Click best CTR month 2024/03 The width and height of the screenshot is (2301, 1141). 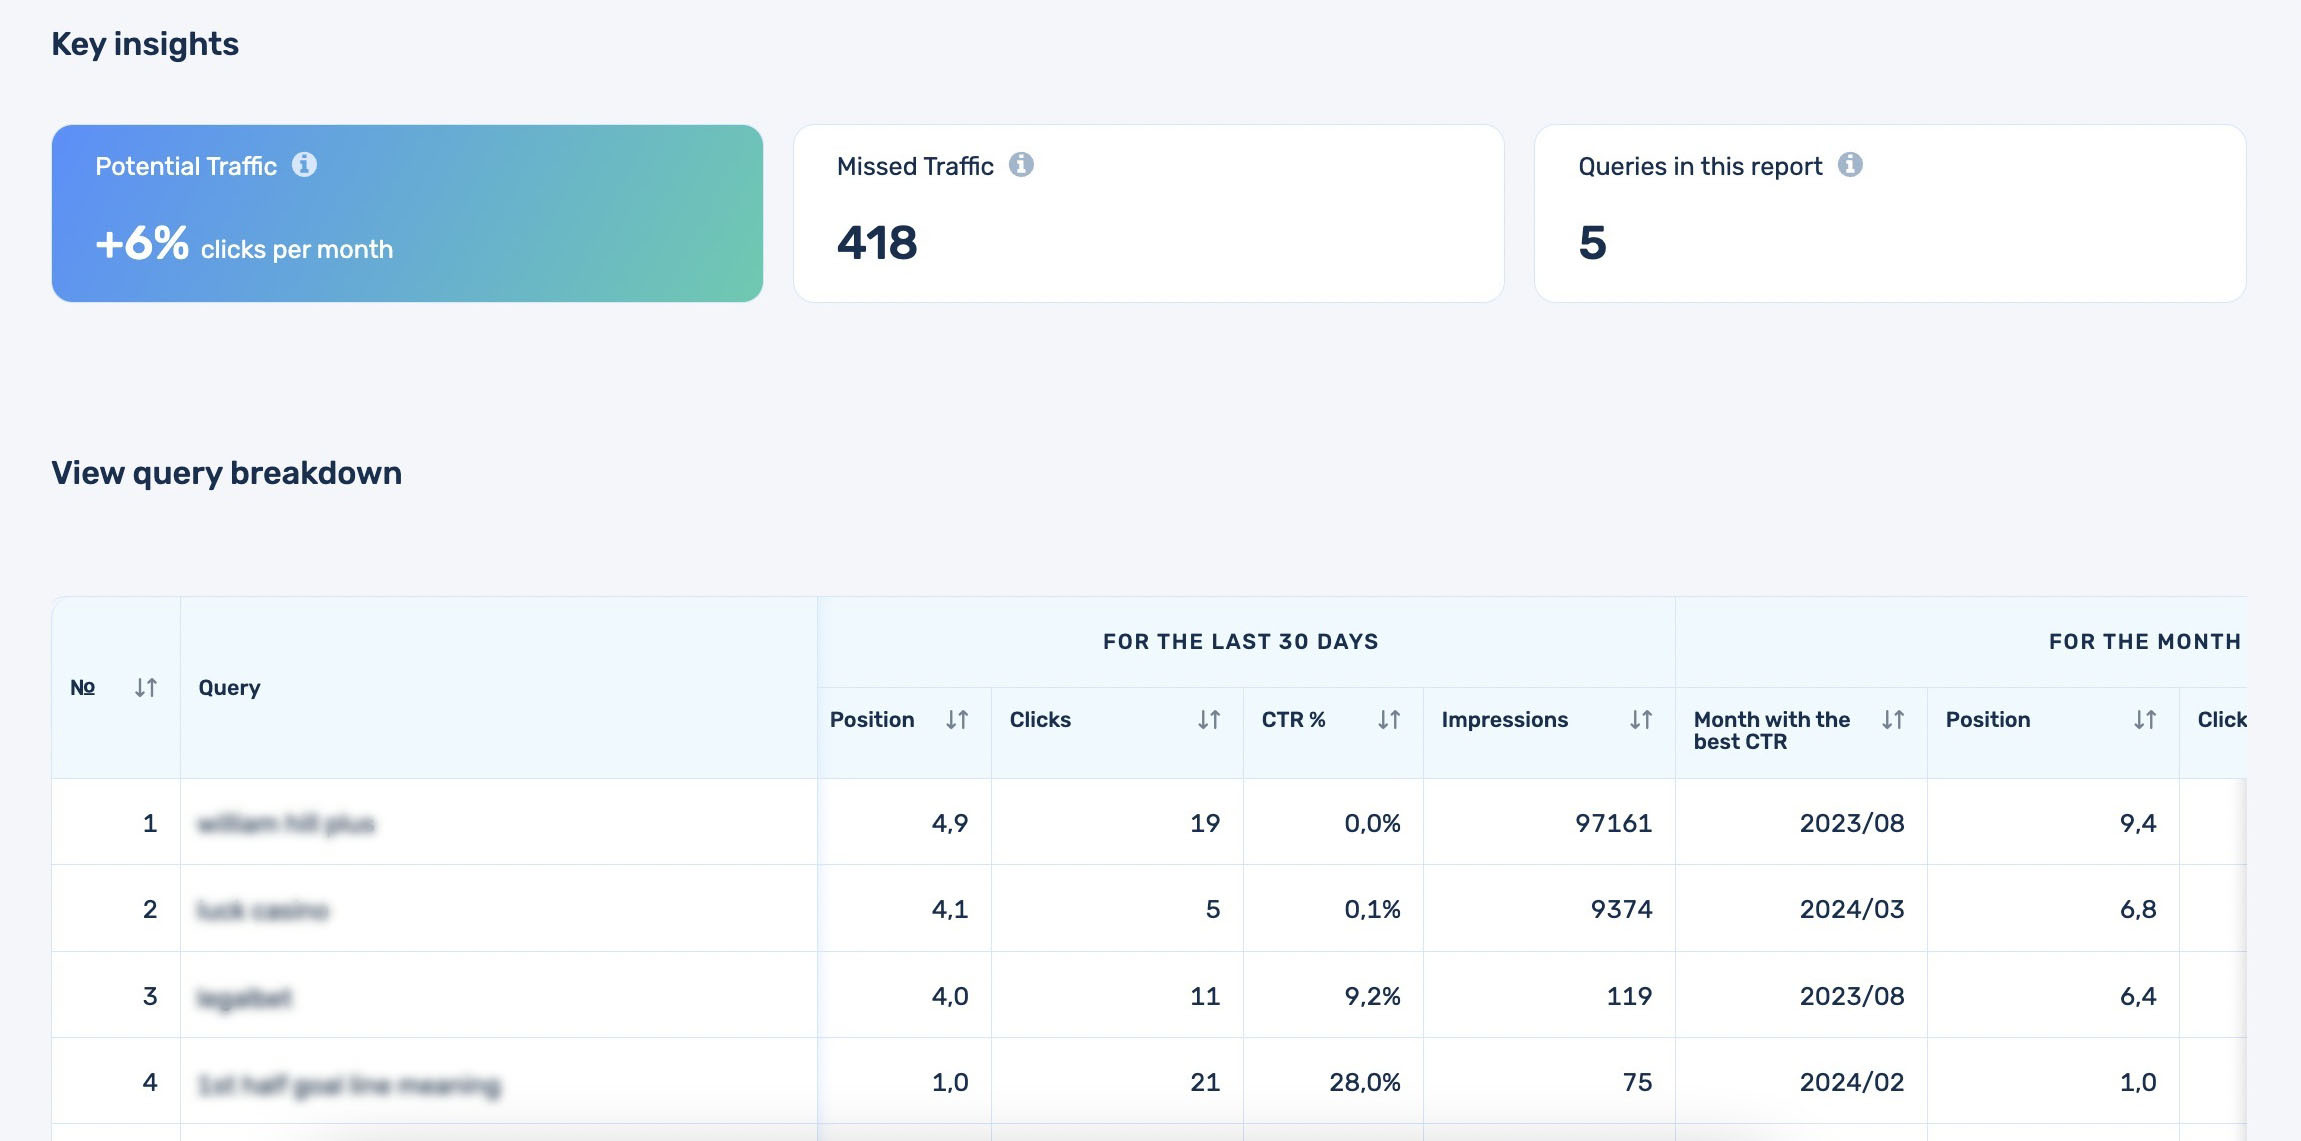tap(1852, 909)
